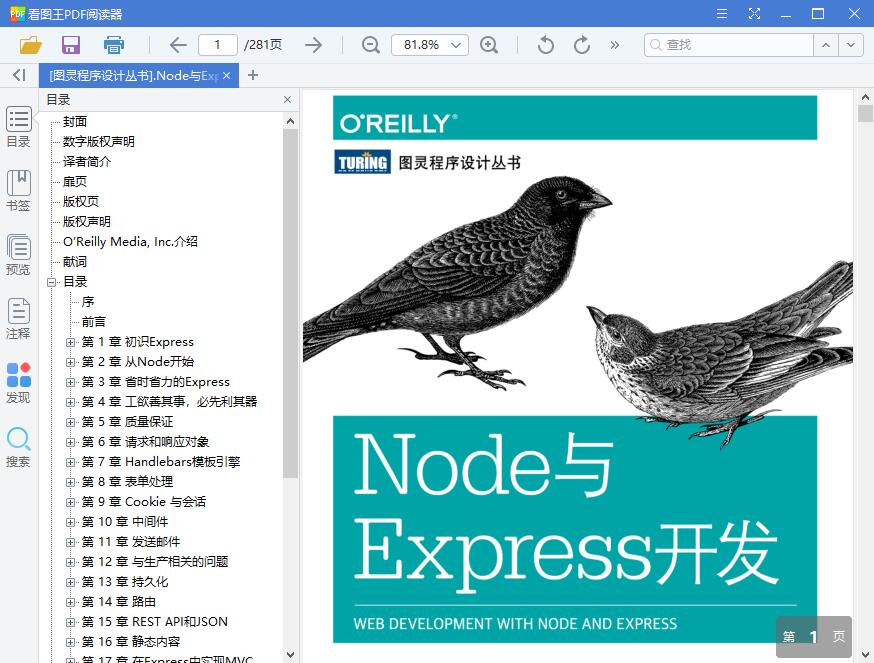The image size is (874, 663).
Task: Open the 预览 thumbnails panel
Action: tap(18, 255)
